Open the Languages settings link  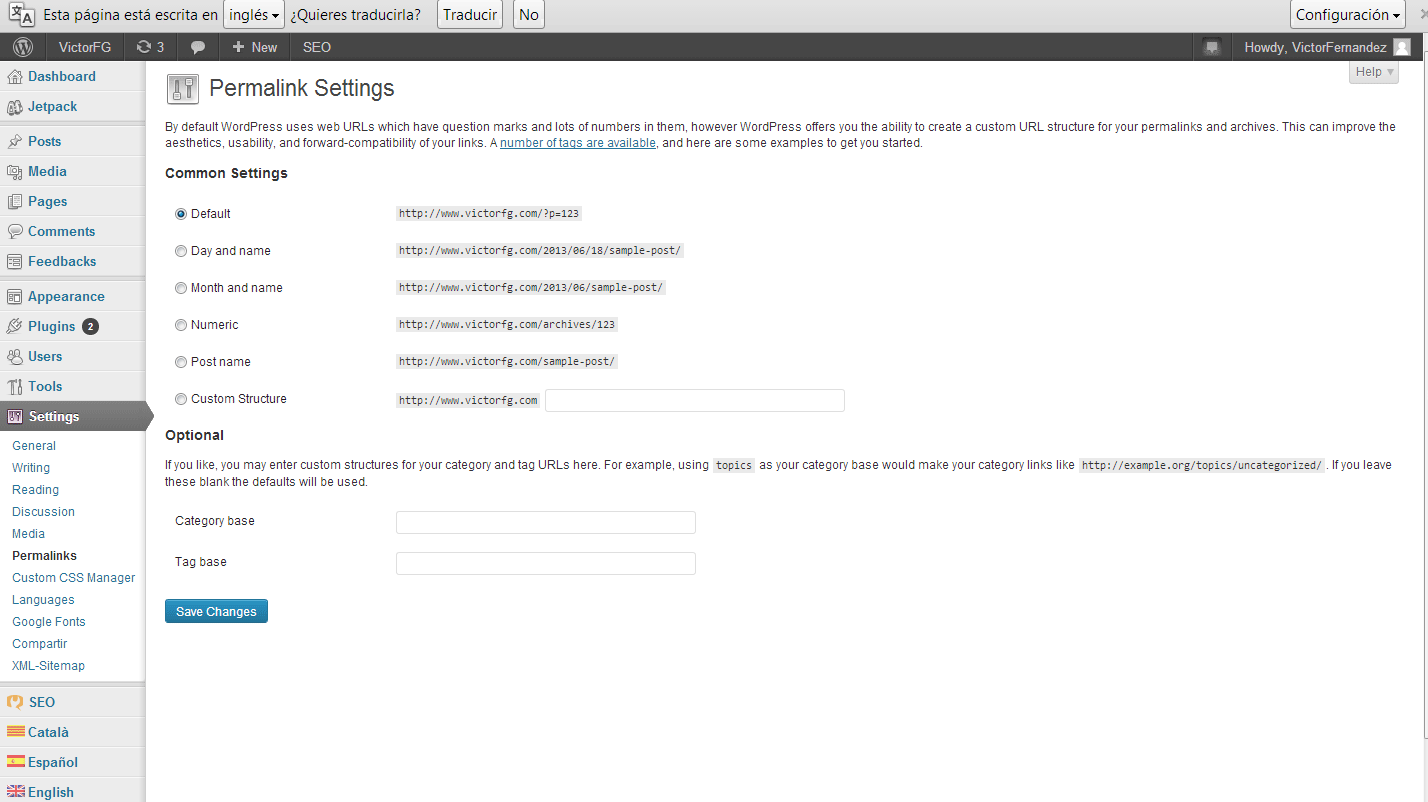tap(43, 600)
